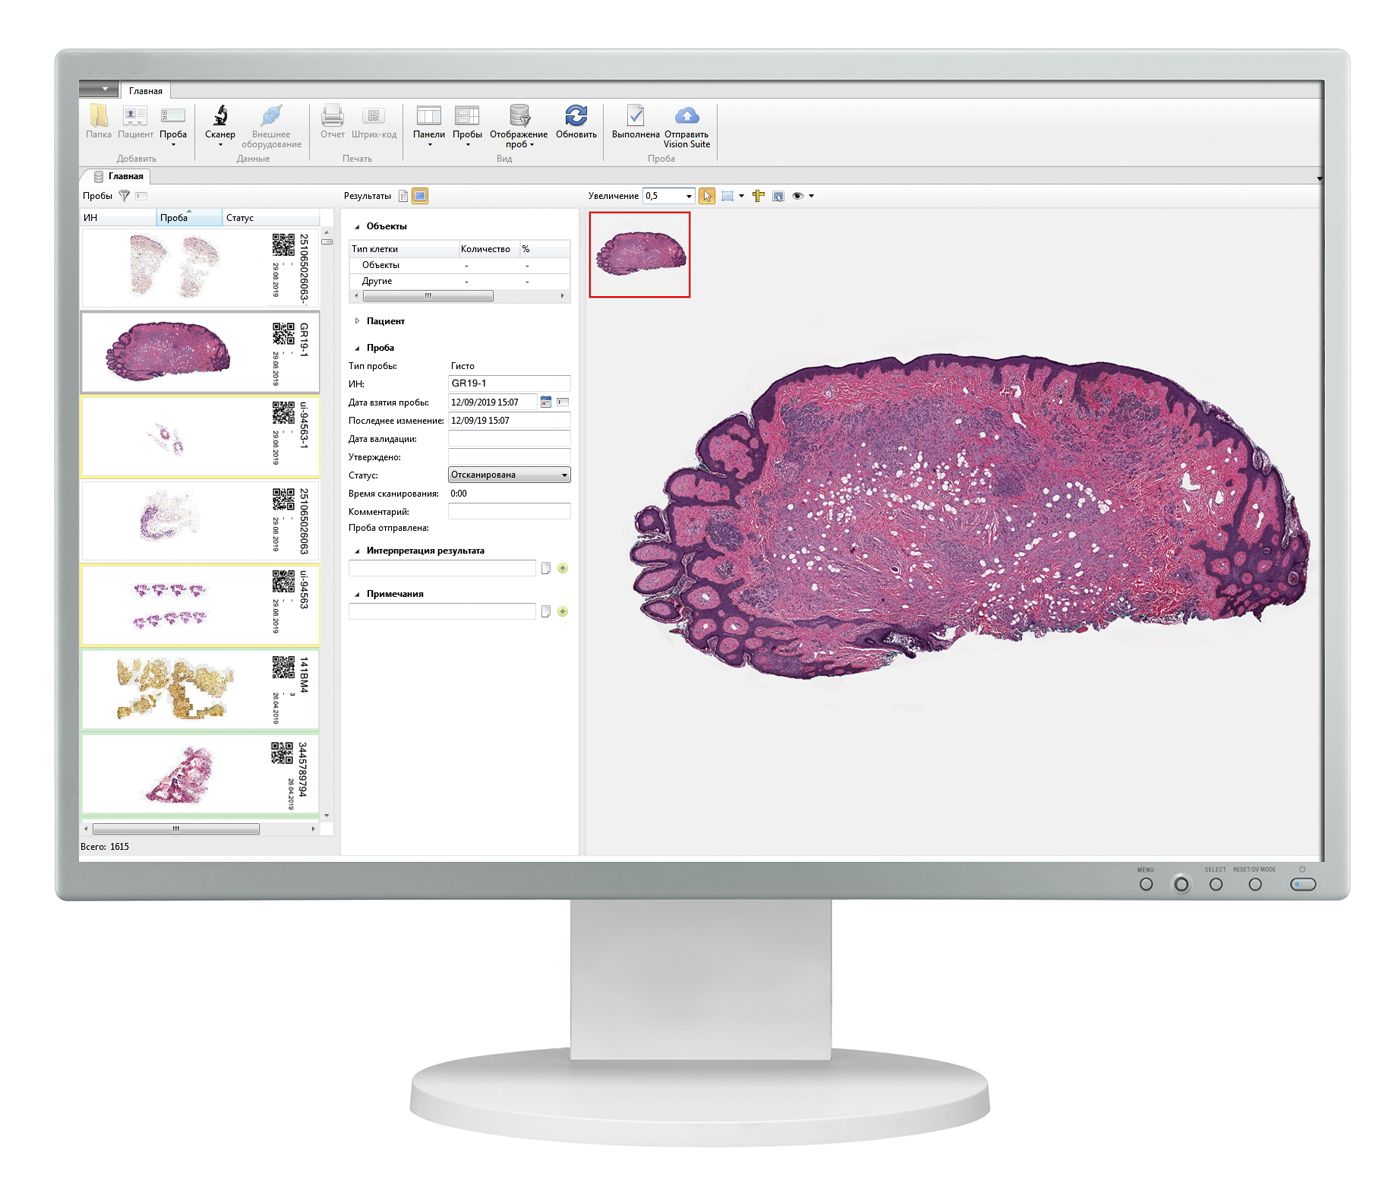1400x1186 pixels.
Task: Open the Сканер microscope tool
Action: click(x=220, y=117)
